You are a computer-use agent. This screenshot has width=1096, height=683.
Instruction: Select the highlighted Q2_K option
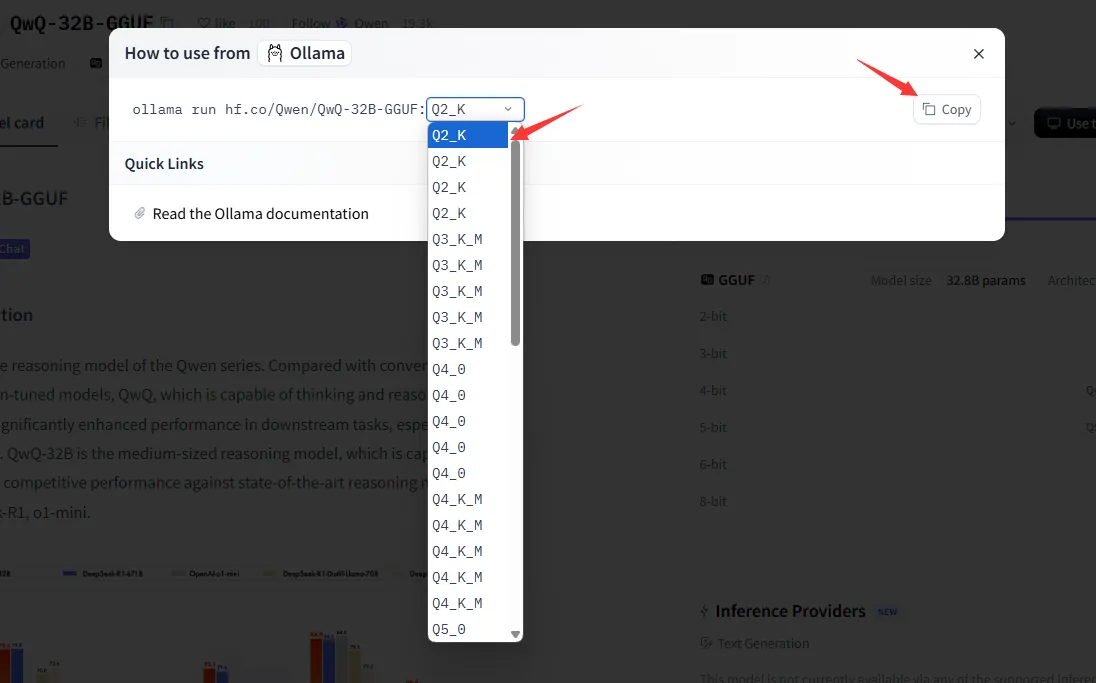tap(468, 135)
